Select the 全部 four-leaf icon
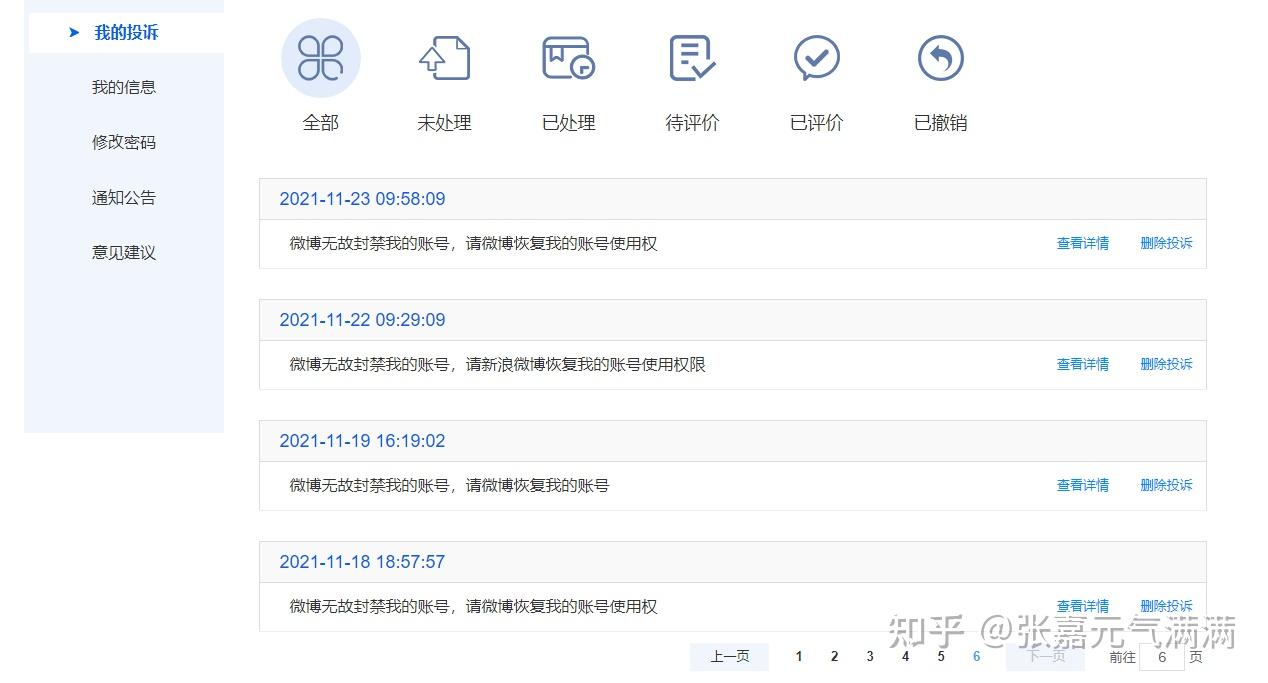 coord(321,58)
